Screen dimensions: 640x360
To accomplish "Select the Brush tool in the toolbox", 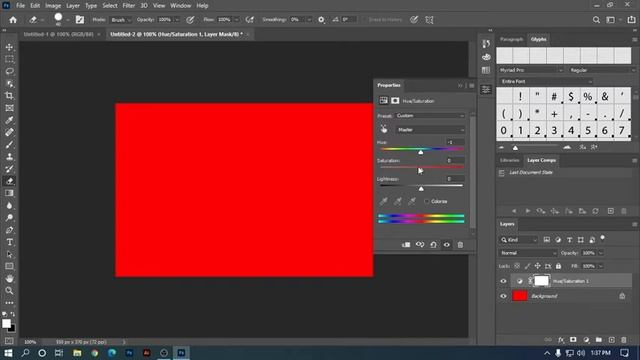I will coord(9,144).
